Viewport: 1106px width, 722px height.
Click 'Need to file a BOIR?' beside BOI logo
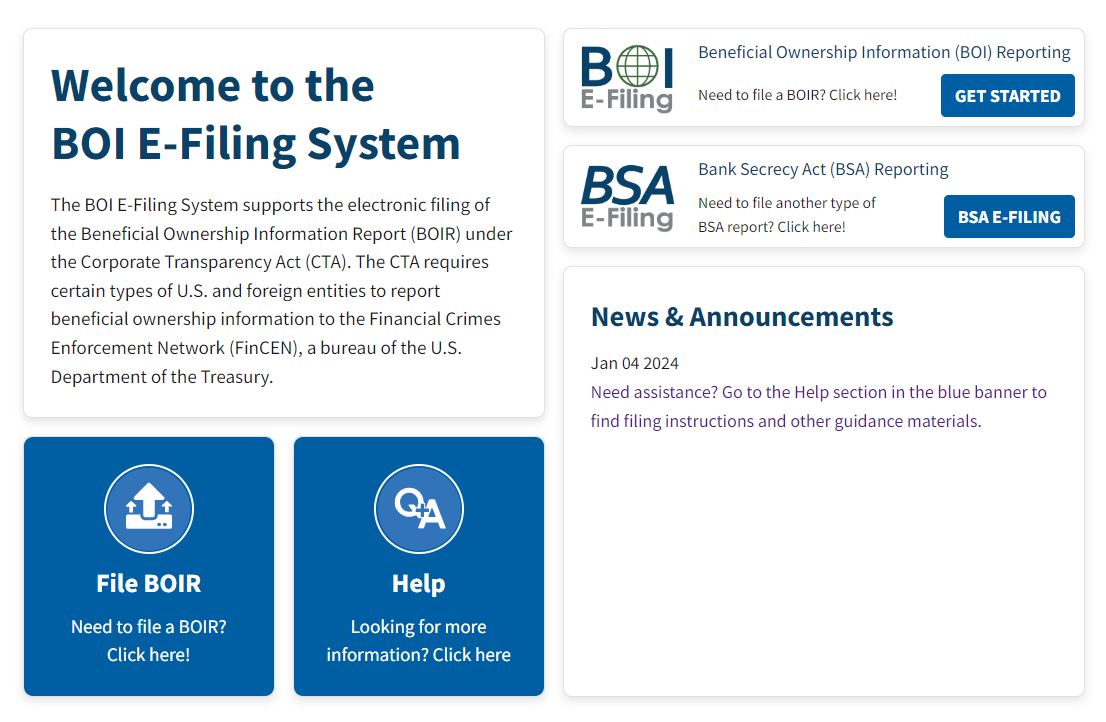[x=797, y=95]
